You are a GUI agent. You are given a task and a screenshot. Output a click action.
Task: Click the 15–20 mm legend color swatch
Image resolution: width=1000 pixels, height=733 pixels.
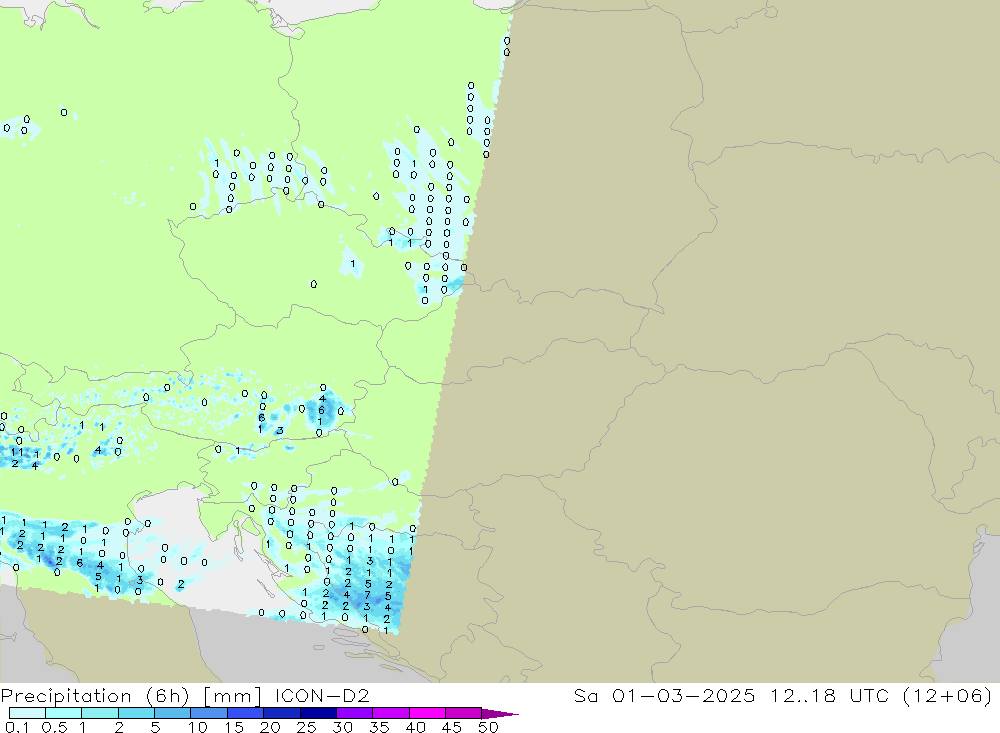[246, 713]
